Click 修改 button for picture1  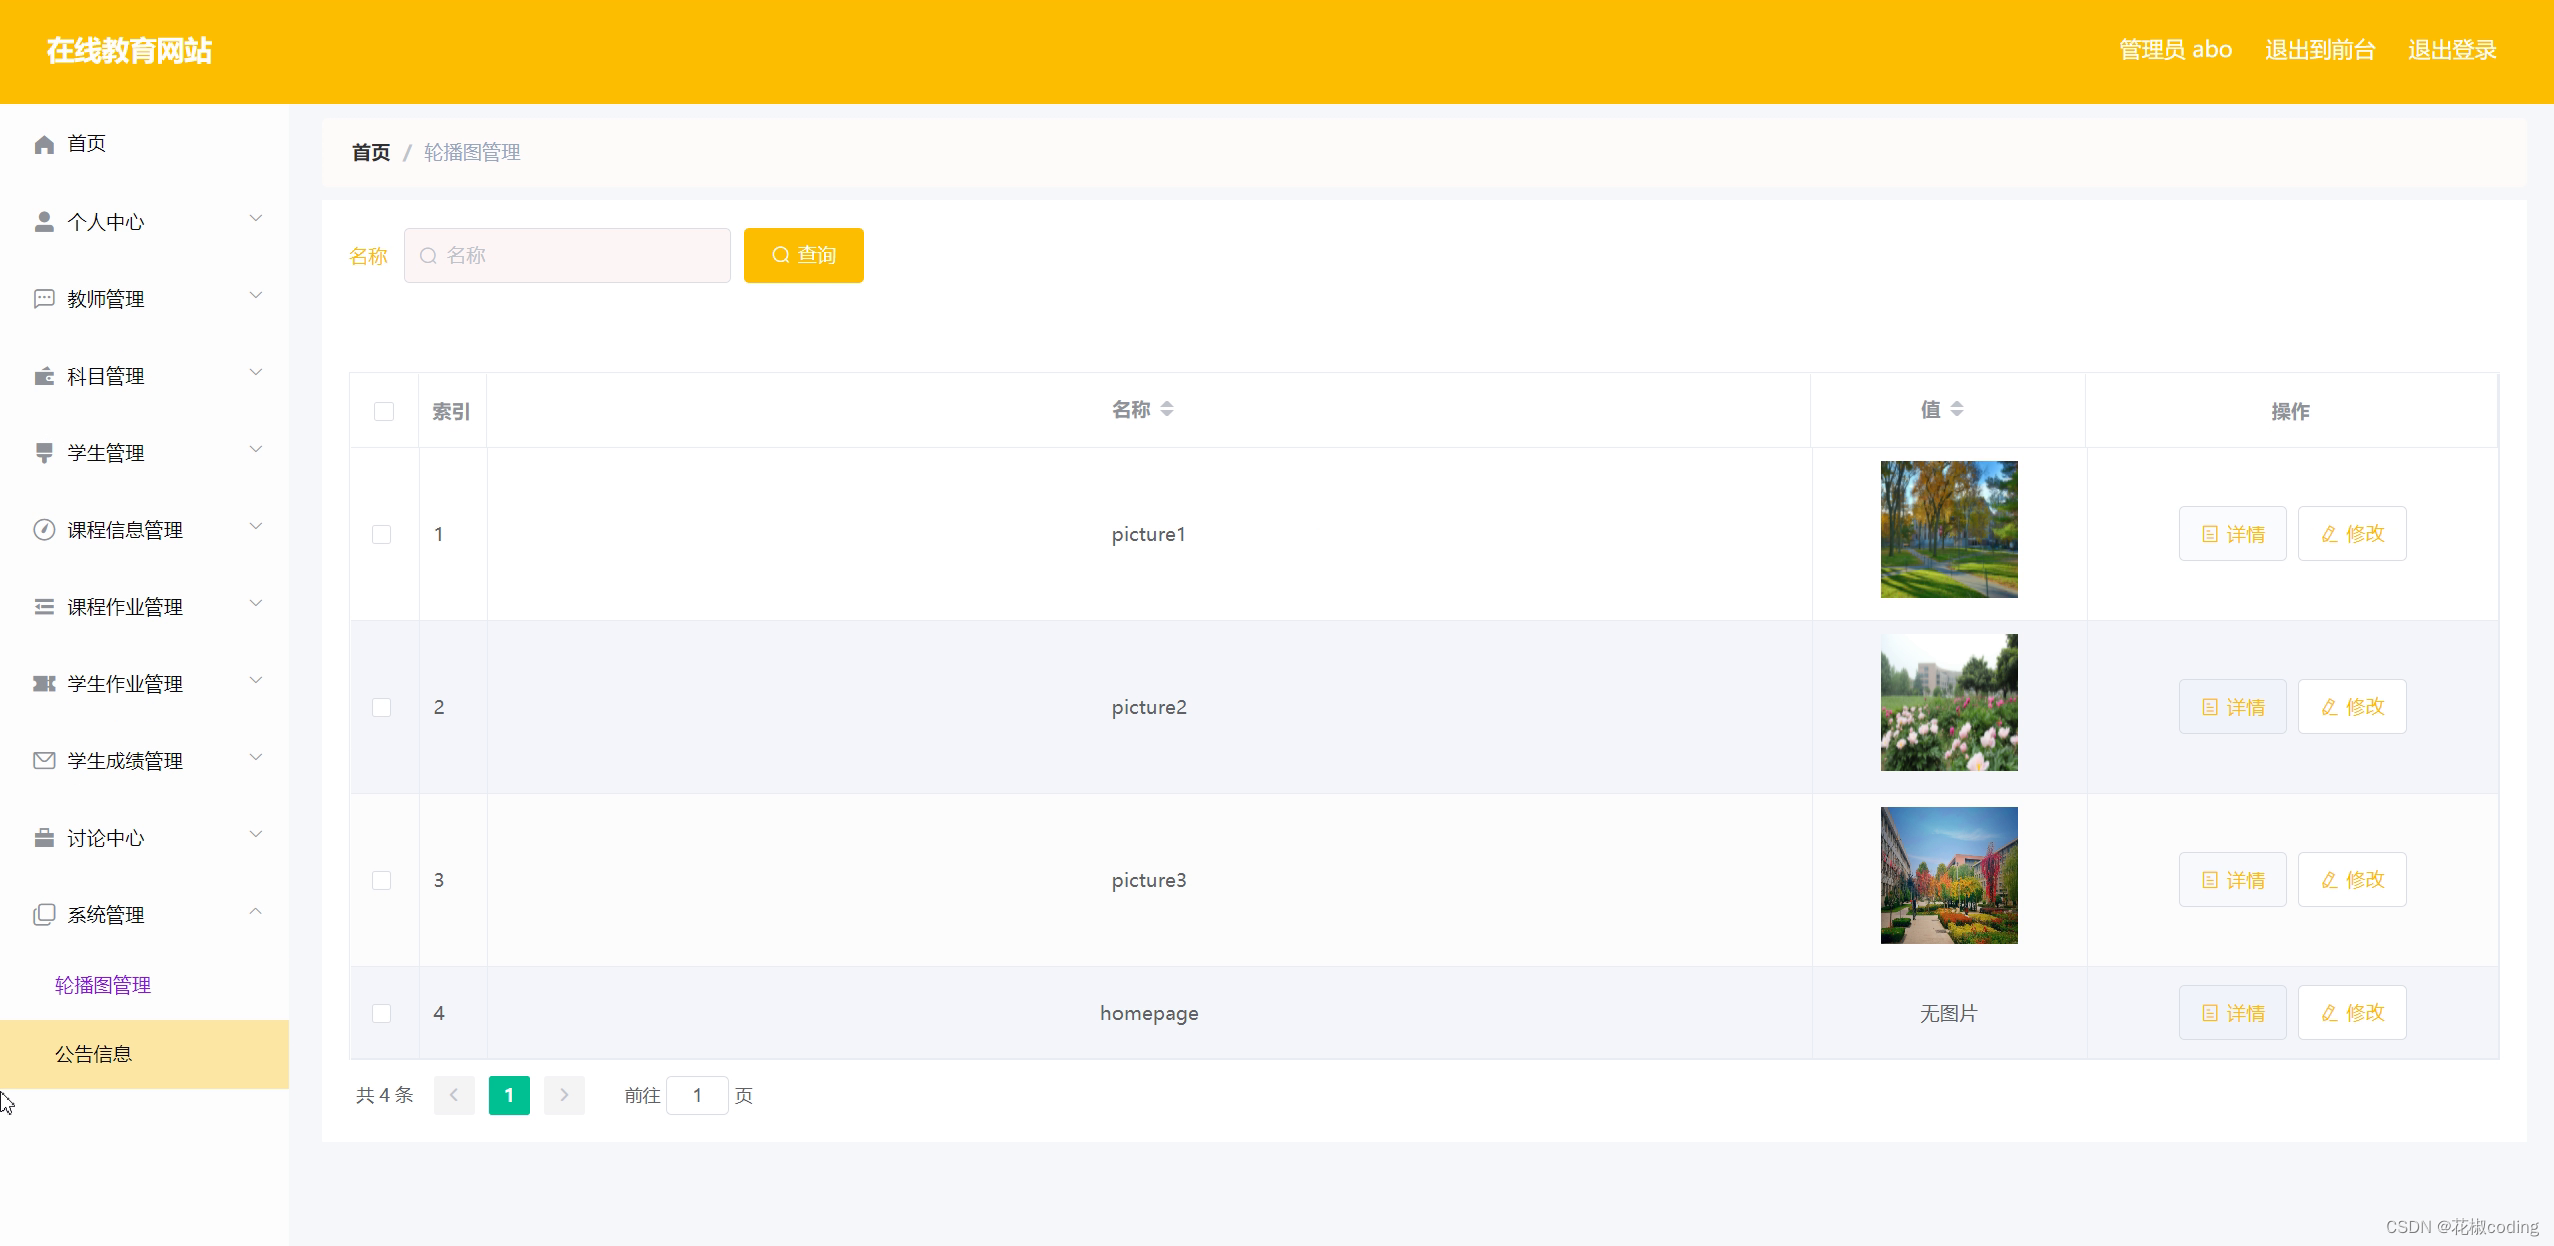tap(2351, 534)
